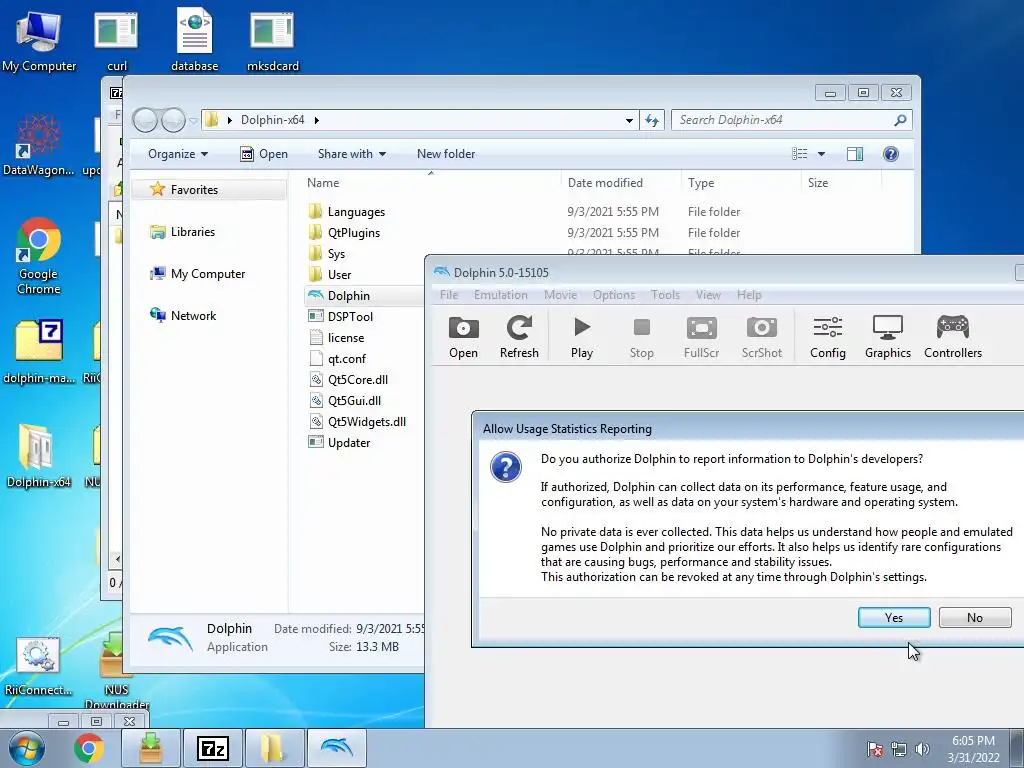Select Favorites in the navigation pane
The image size is (1024, 768).
click(x=209, y=189)
